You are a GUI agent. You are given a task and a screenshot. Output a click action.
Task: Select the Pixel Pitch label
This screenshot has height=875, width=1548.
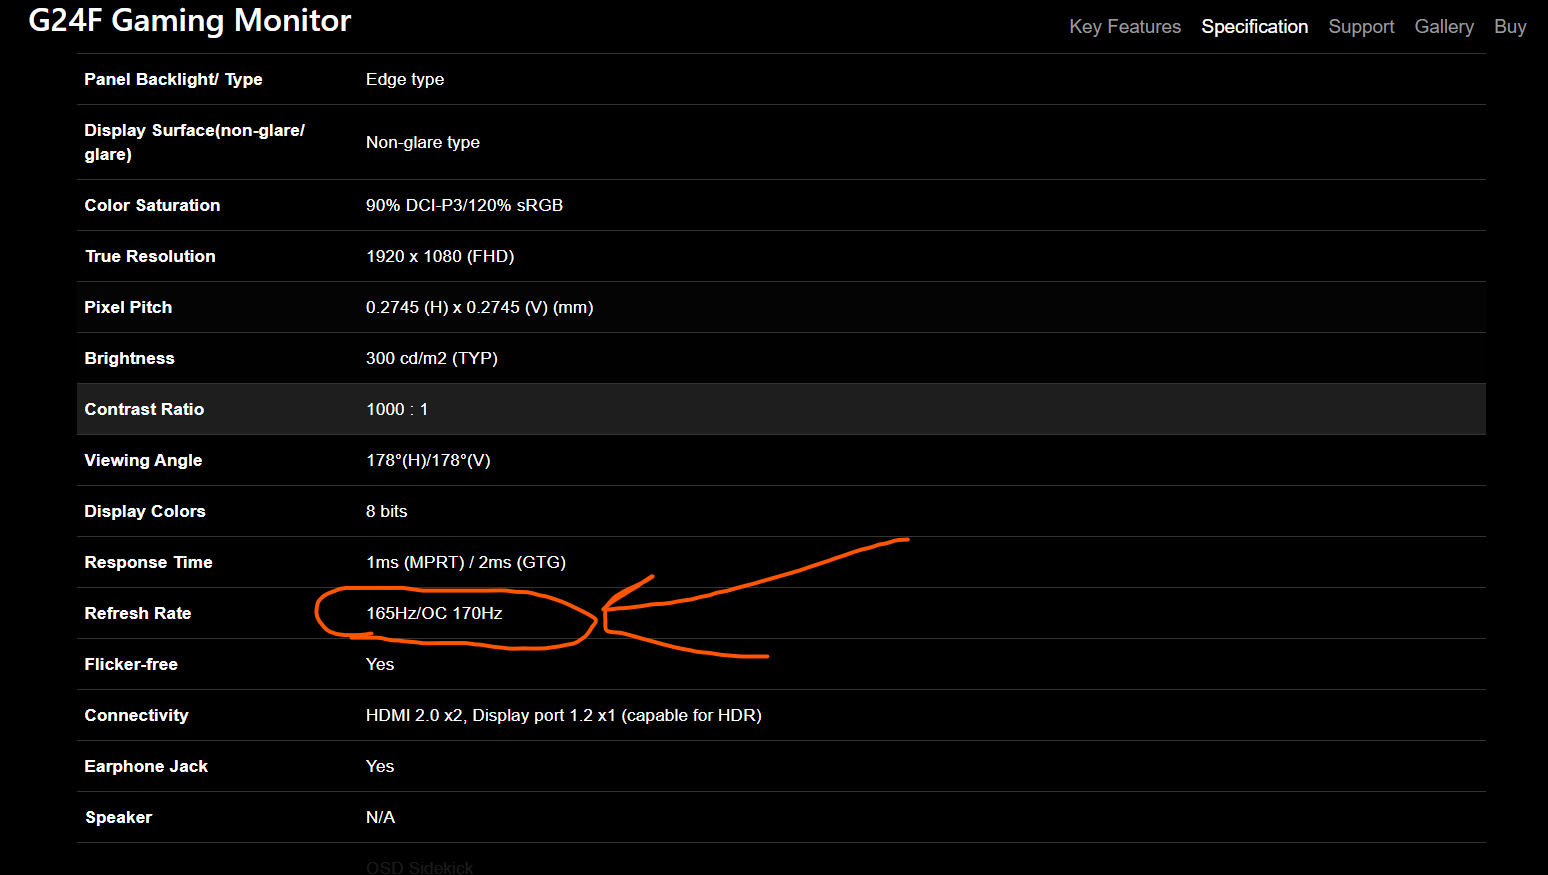point(128,307)
